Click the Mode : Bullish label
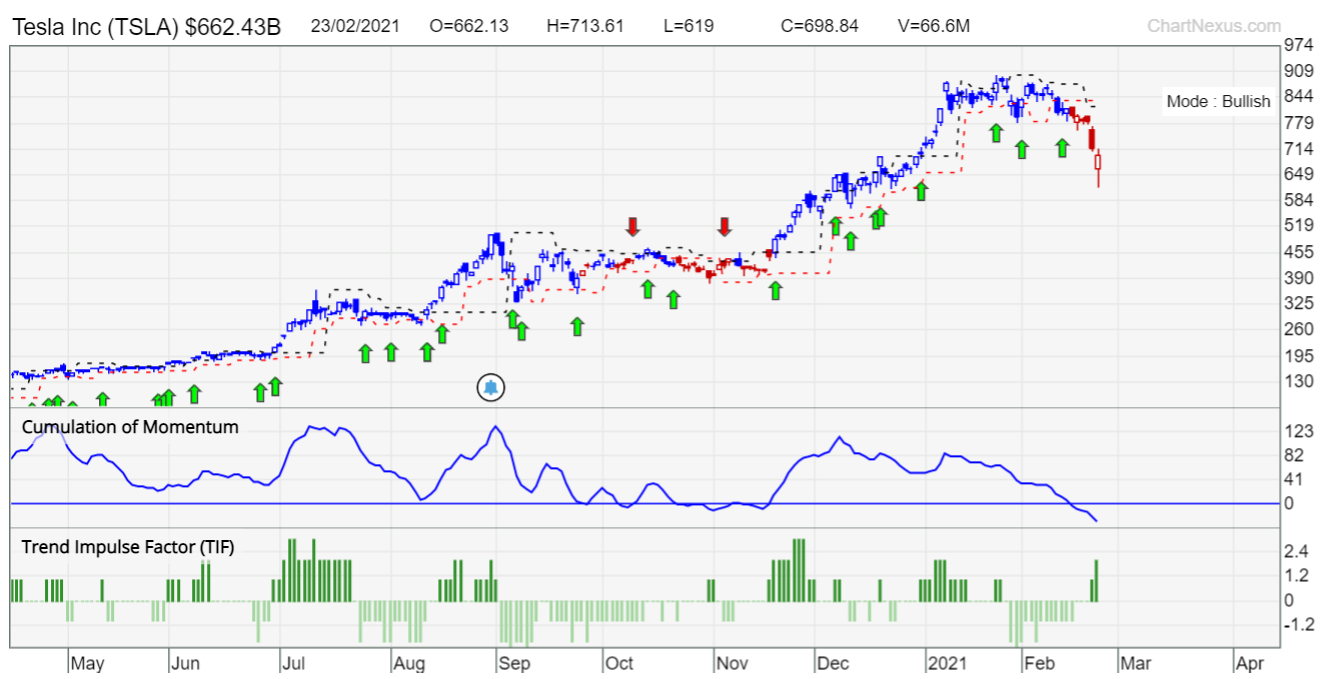The width and height of the screenshot is (1341, 679). point(1218,101)
